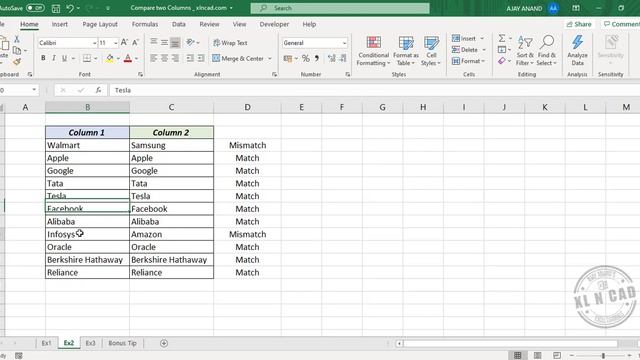640x360 pixels.
Task: Click the AutoSum sigma icon
Action: coord(502,38)
